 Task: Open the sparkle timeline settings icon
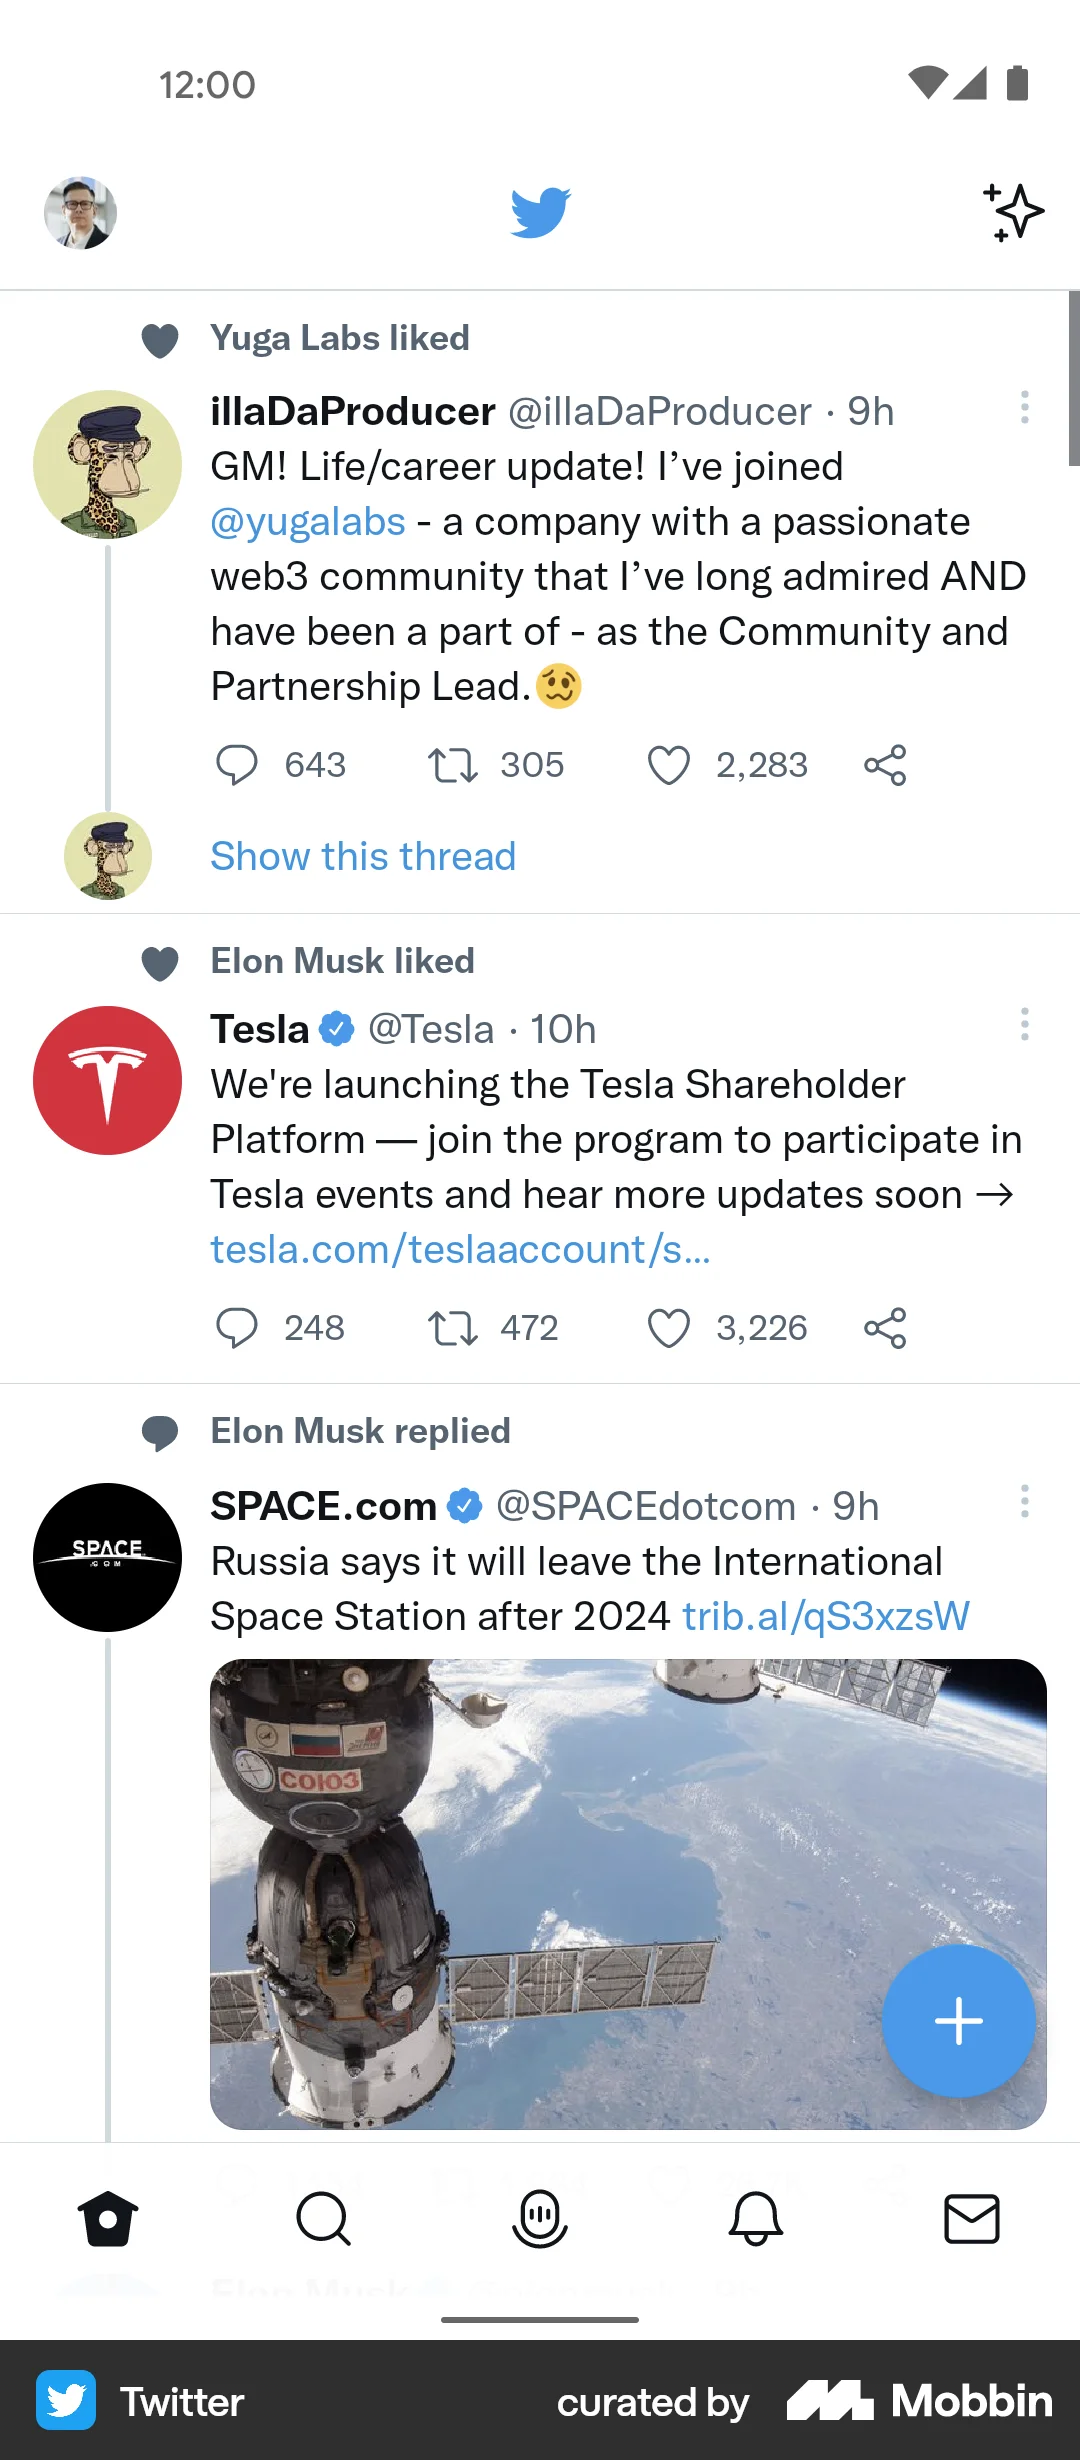(x=1014, y=212)
